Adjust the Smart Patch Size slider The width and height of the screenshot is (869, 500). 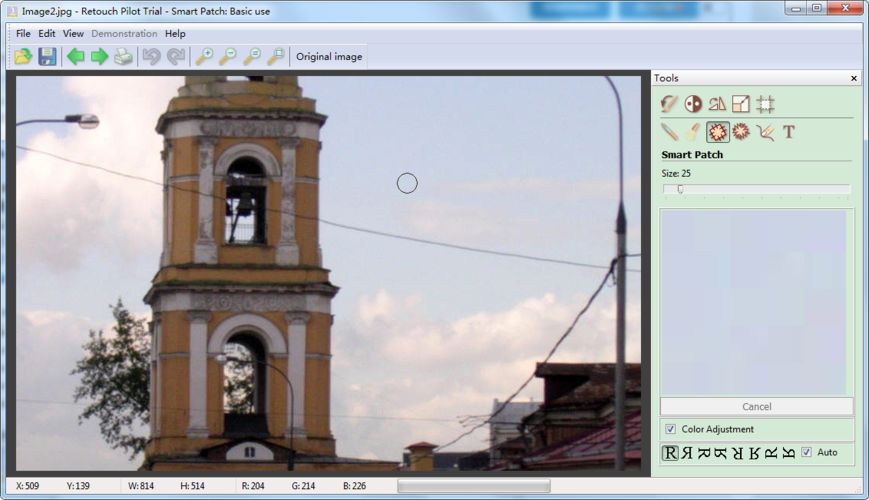(x=680, y=189)
